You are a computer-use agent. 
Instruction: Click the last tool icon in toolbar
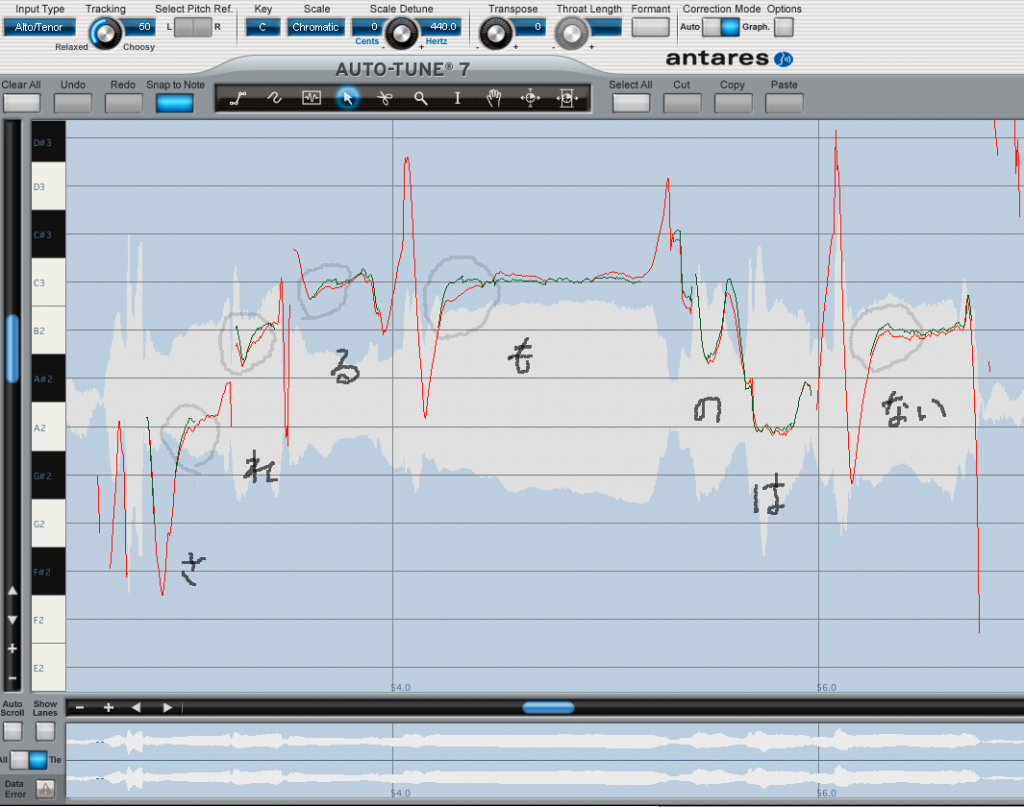567,99
